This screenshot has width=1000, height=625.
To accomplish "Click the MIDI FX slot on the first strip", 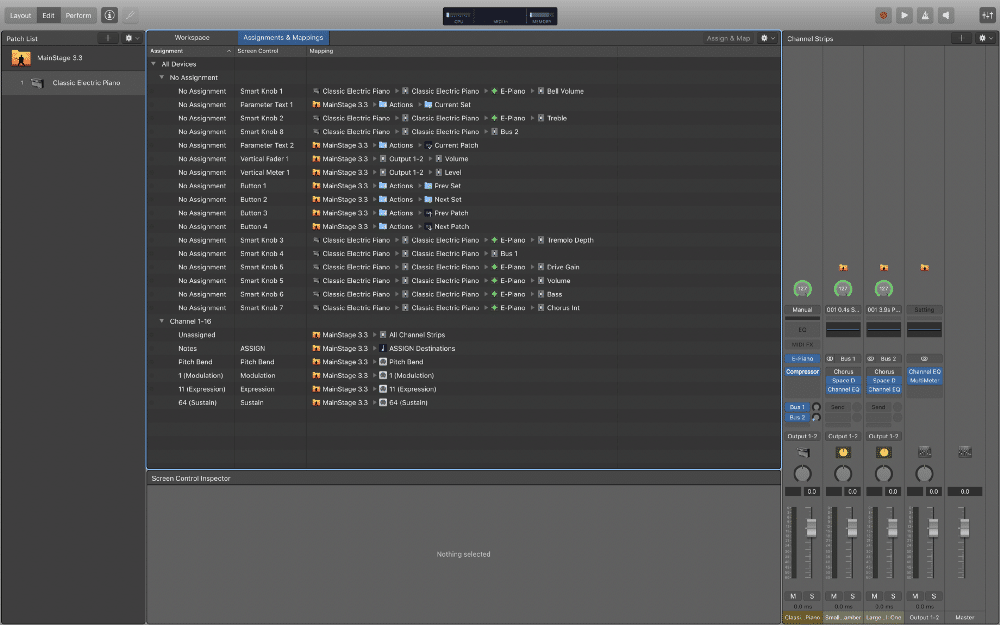I will pyautogui.click(x=802, y=345).
